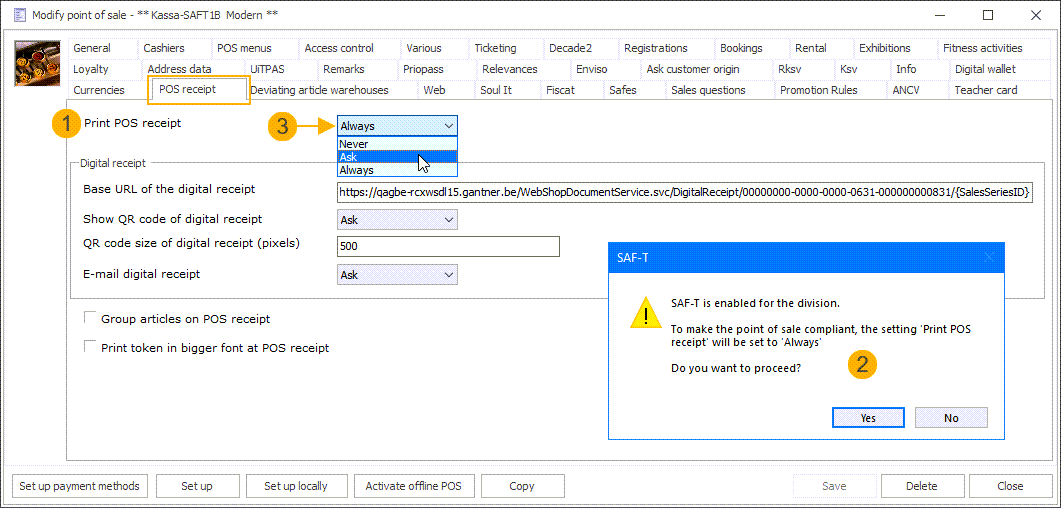Open the Registrations tab
Image resolution: width=1061 pixels, height=508 pixels.
666,48
